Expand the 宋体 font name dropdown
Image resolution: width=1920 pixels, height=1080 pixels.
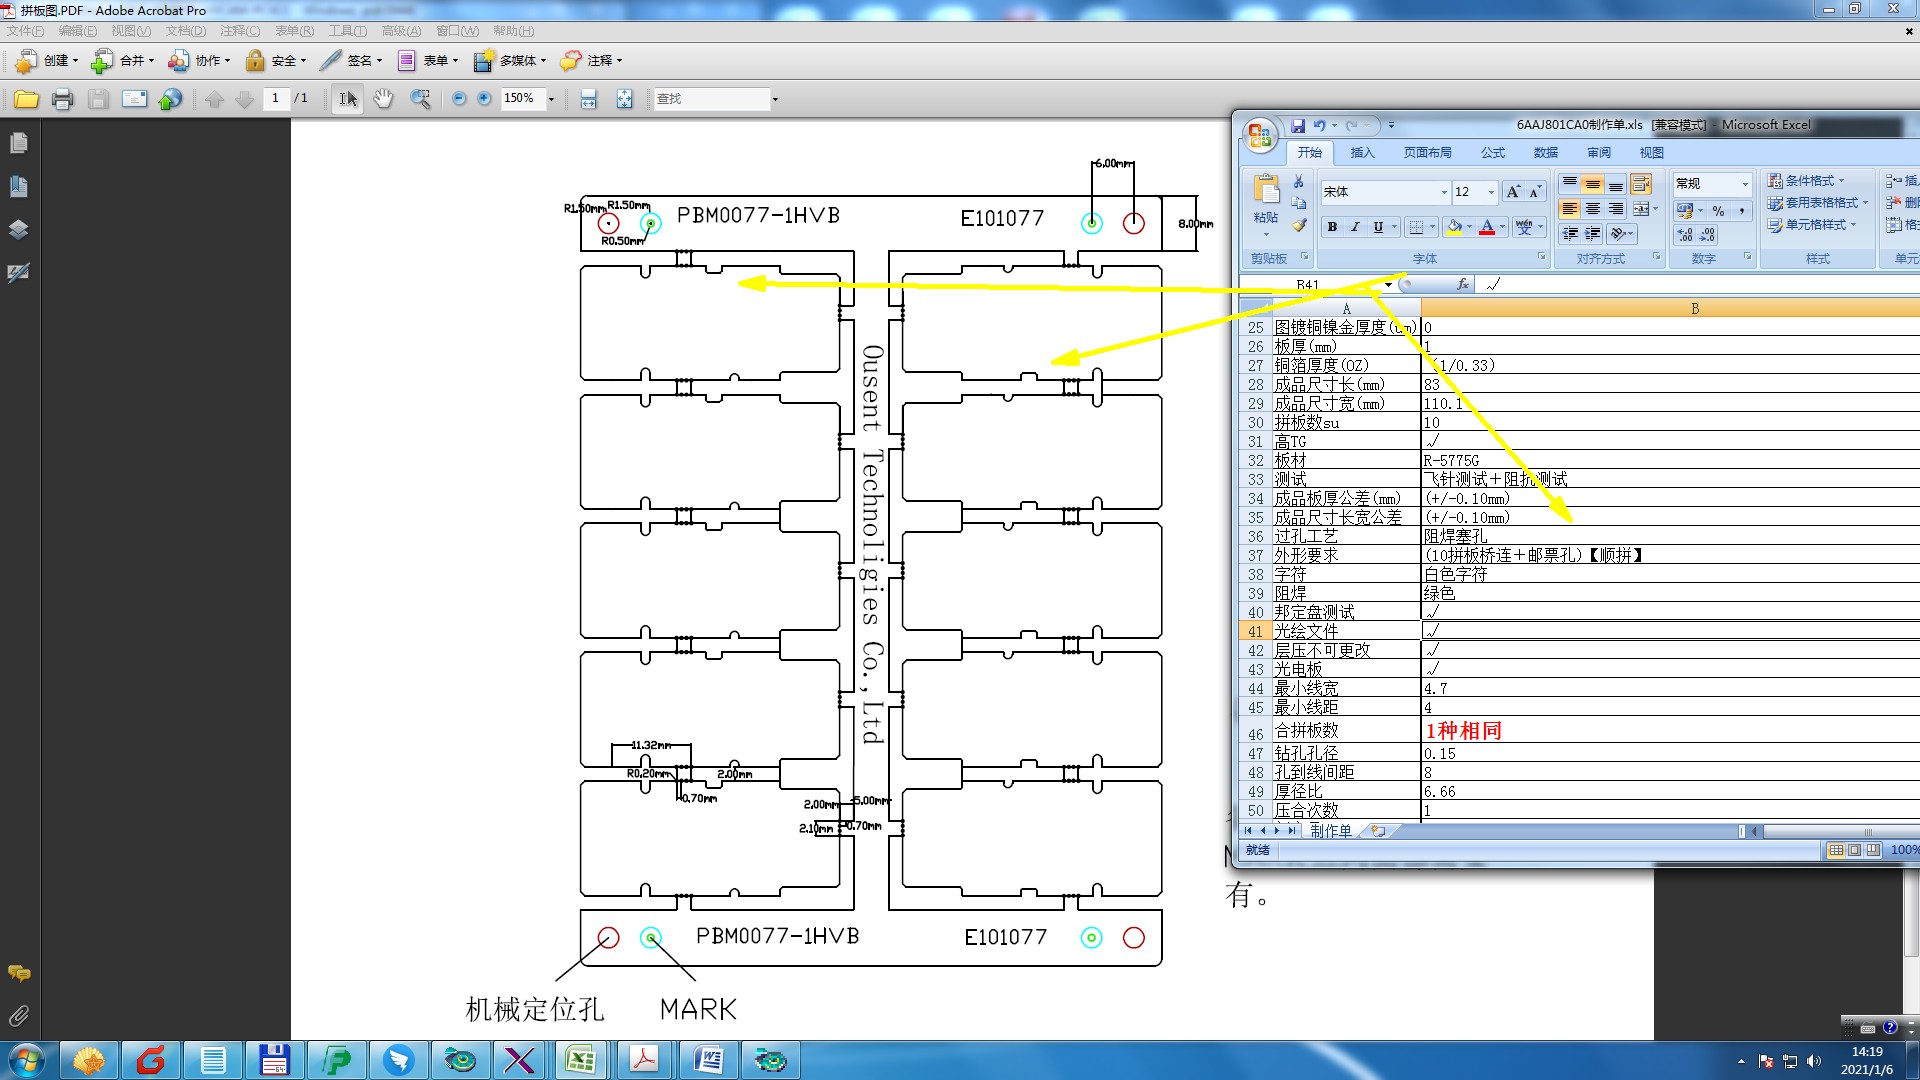pos(1444,192)
